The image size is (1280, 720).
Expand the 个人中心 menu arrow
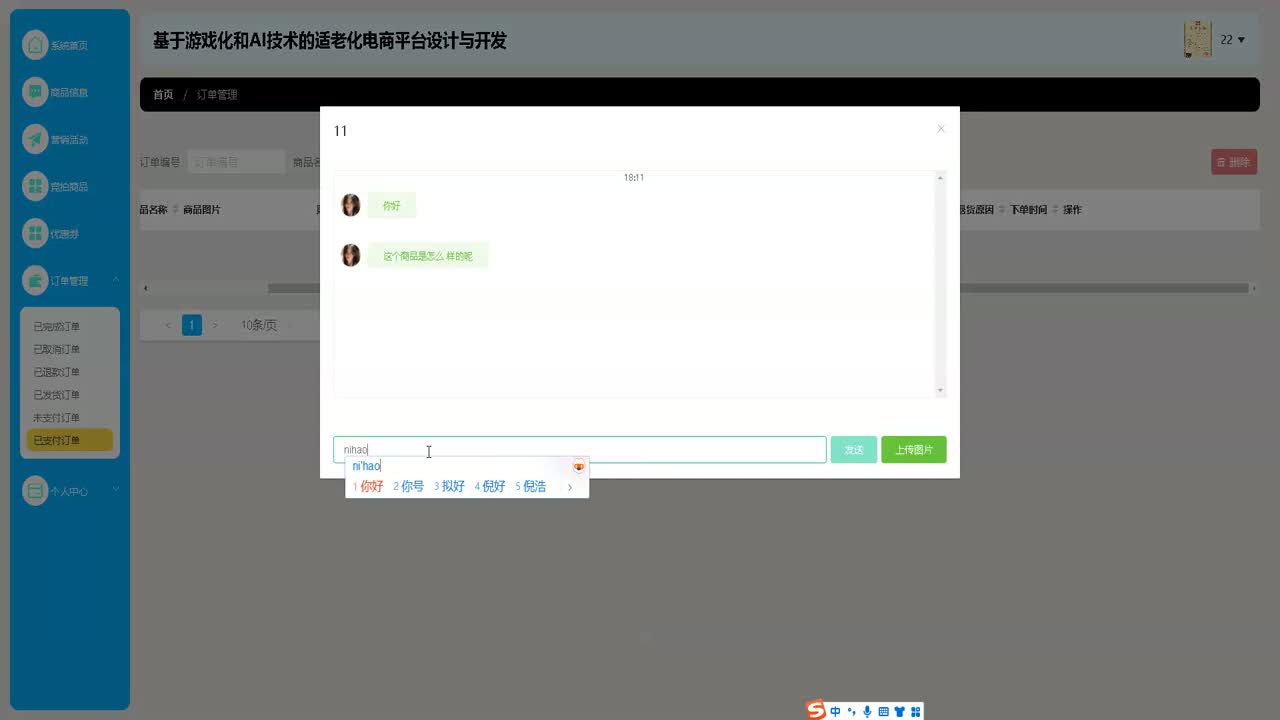115,489
